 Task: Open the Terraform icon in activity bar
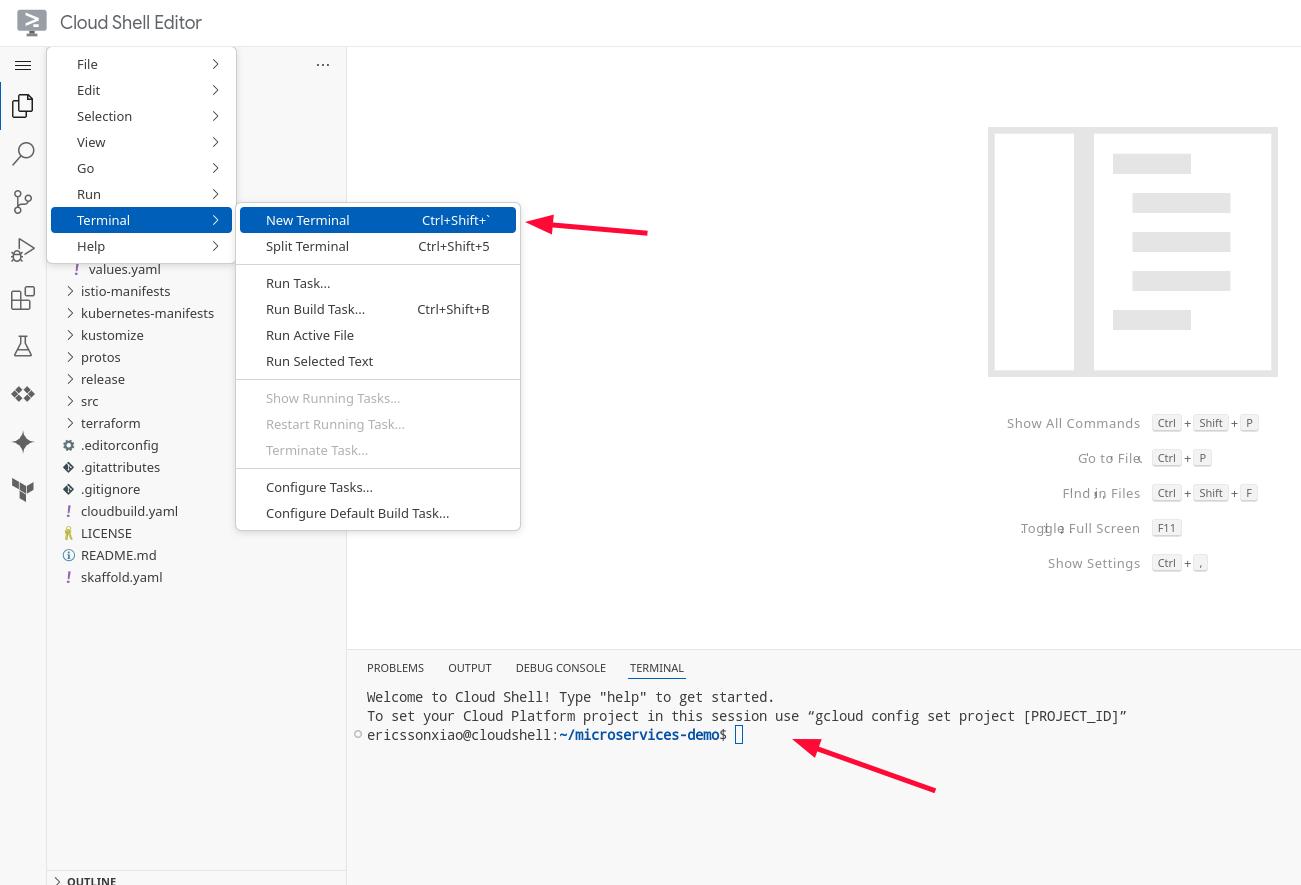(22, 489)
